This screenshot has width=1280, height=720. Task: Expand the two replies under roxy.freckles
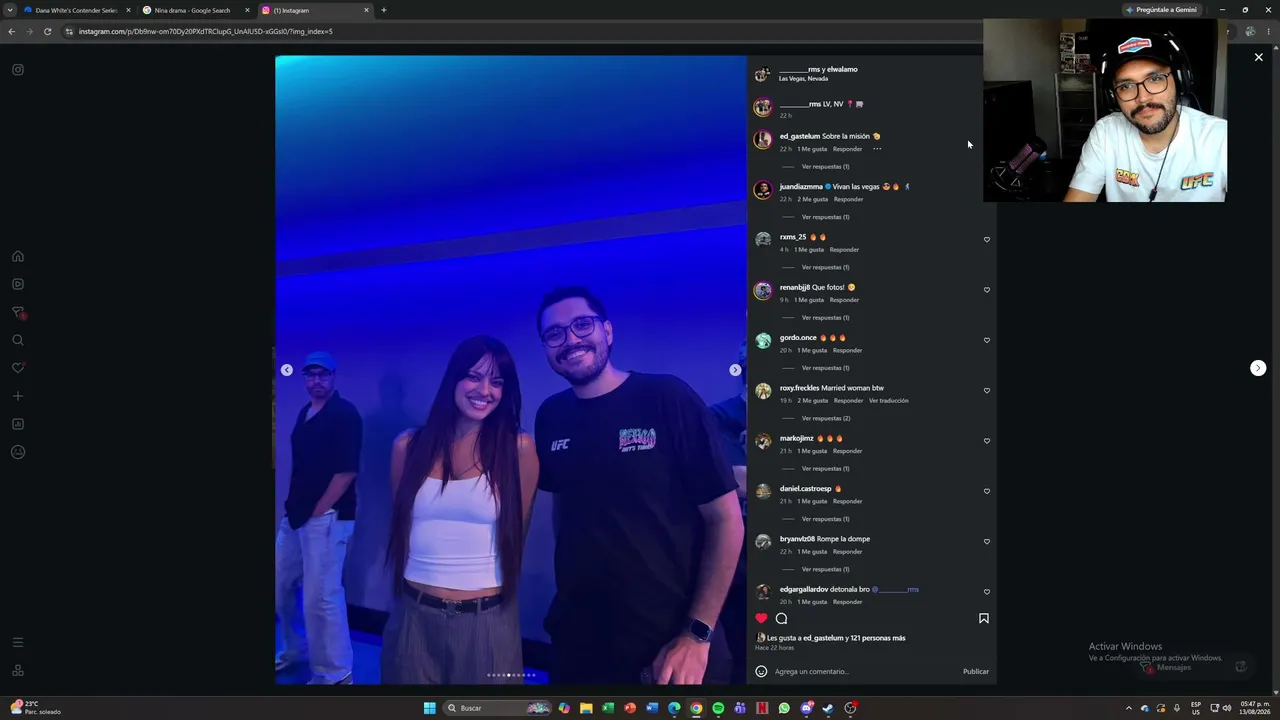click(x=826, y=418)
